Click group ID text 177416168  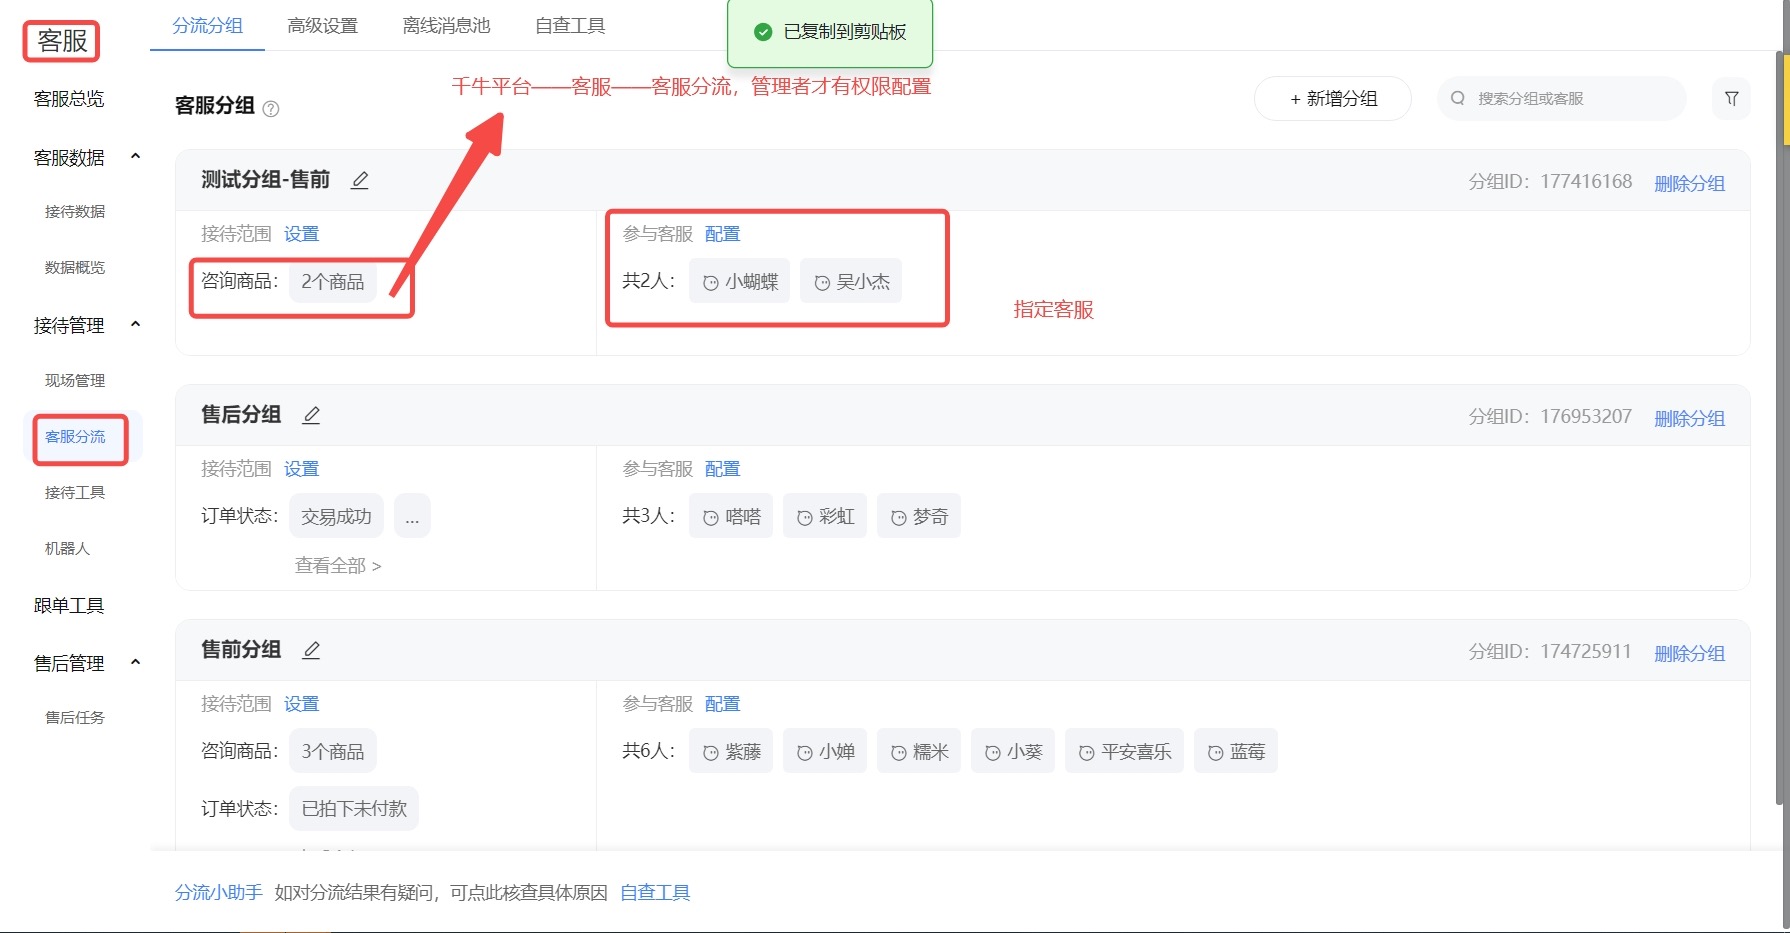coord(1586,181)
